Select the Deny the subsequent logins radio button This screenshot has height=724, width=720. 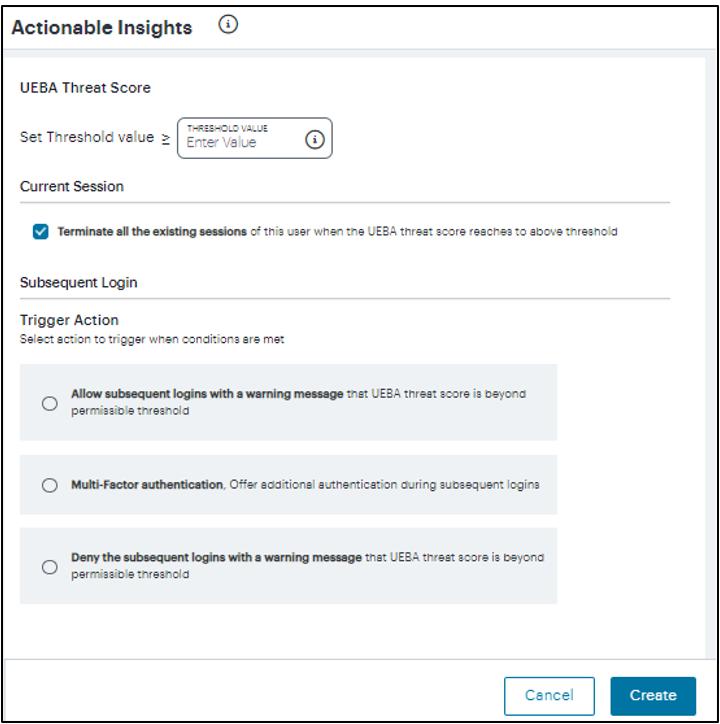(x=50, y=567)
